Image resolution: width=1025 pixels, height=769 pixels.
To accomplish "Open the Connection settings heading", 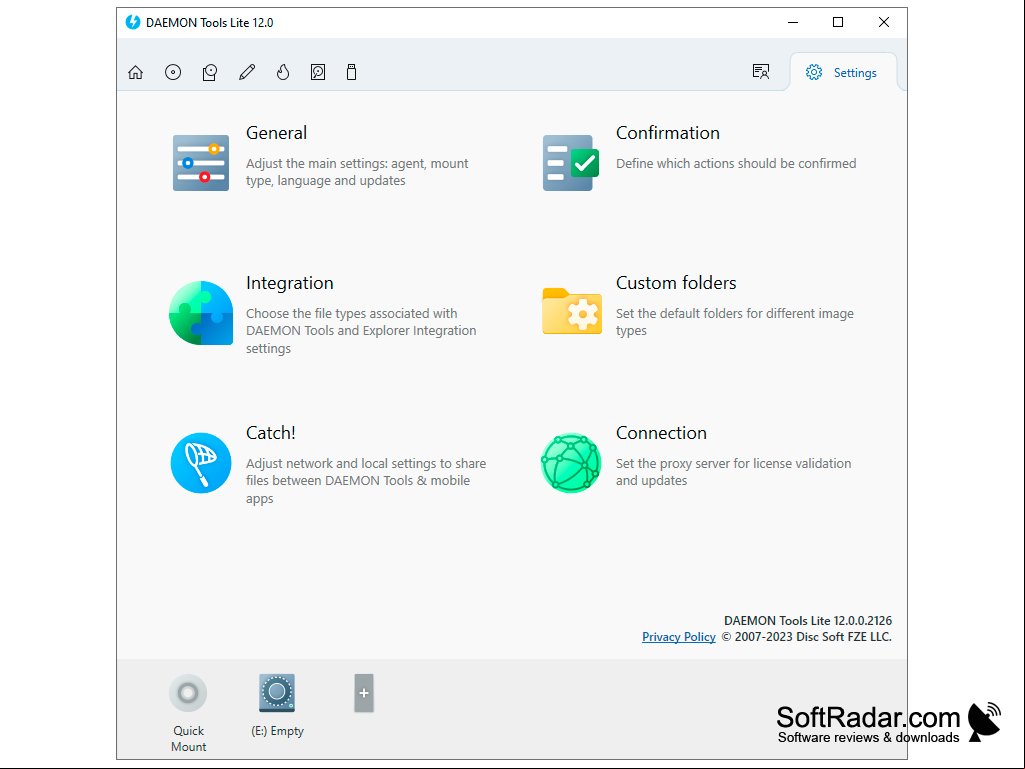I will (x=661, y=433).
